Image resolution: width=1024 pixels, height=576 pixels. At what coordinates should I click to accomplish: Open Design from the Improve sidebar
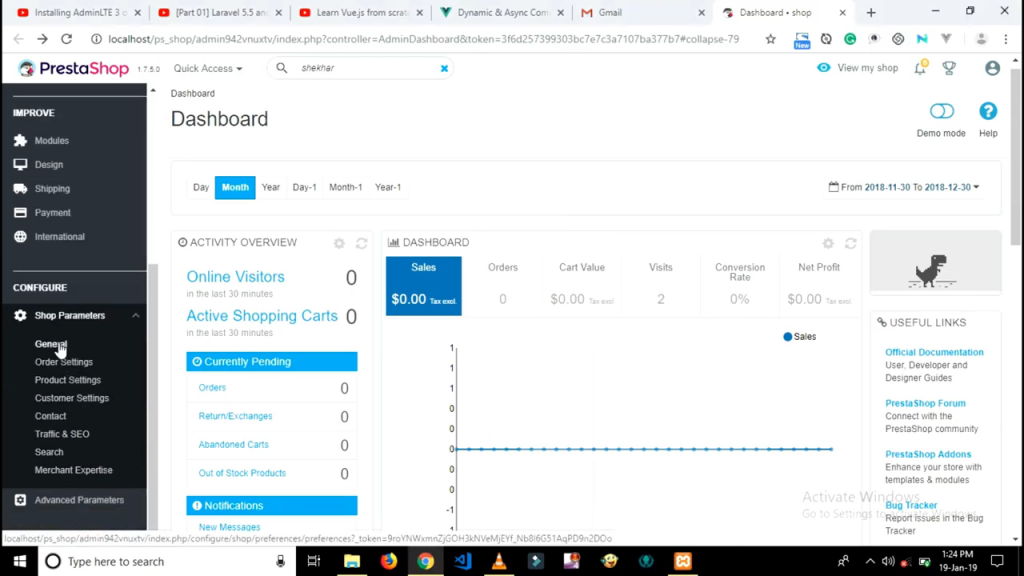tap(22, 164)
